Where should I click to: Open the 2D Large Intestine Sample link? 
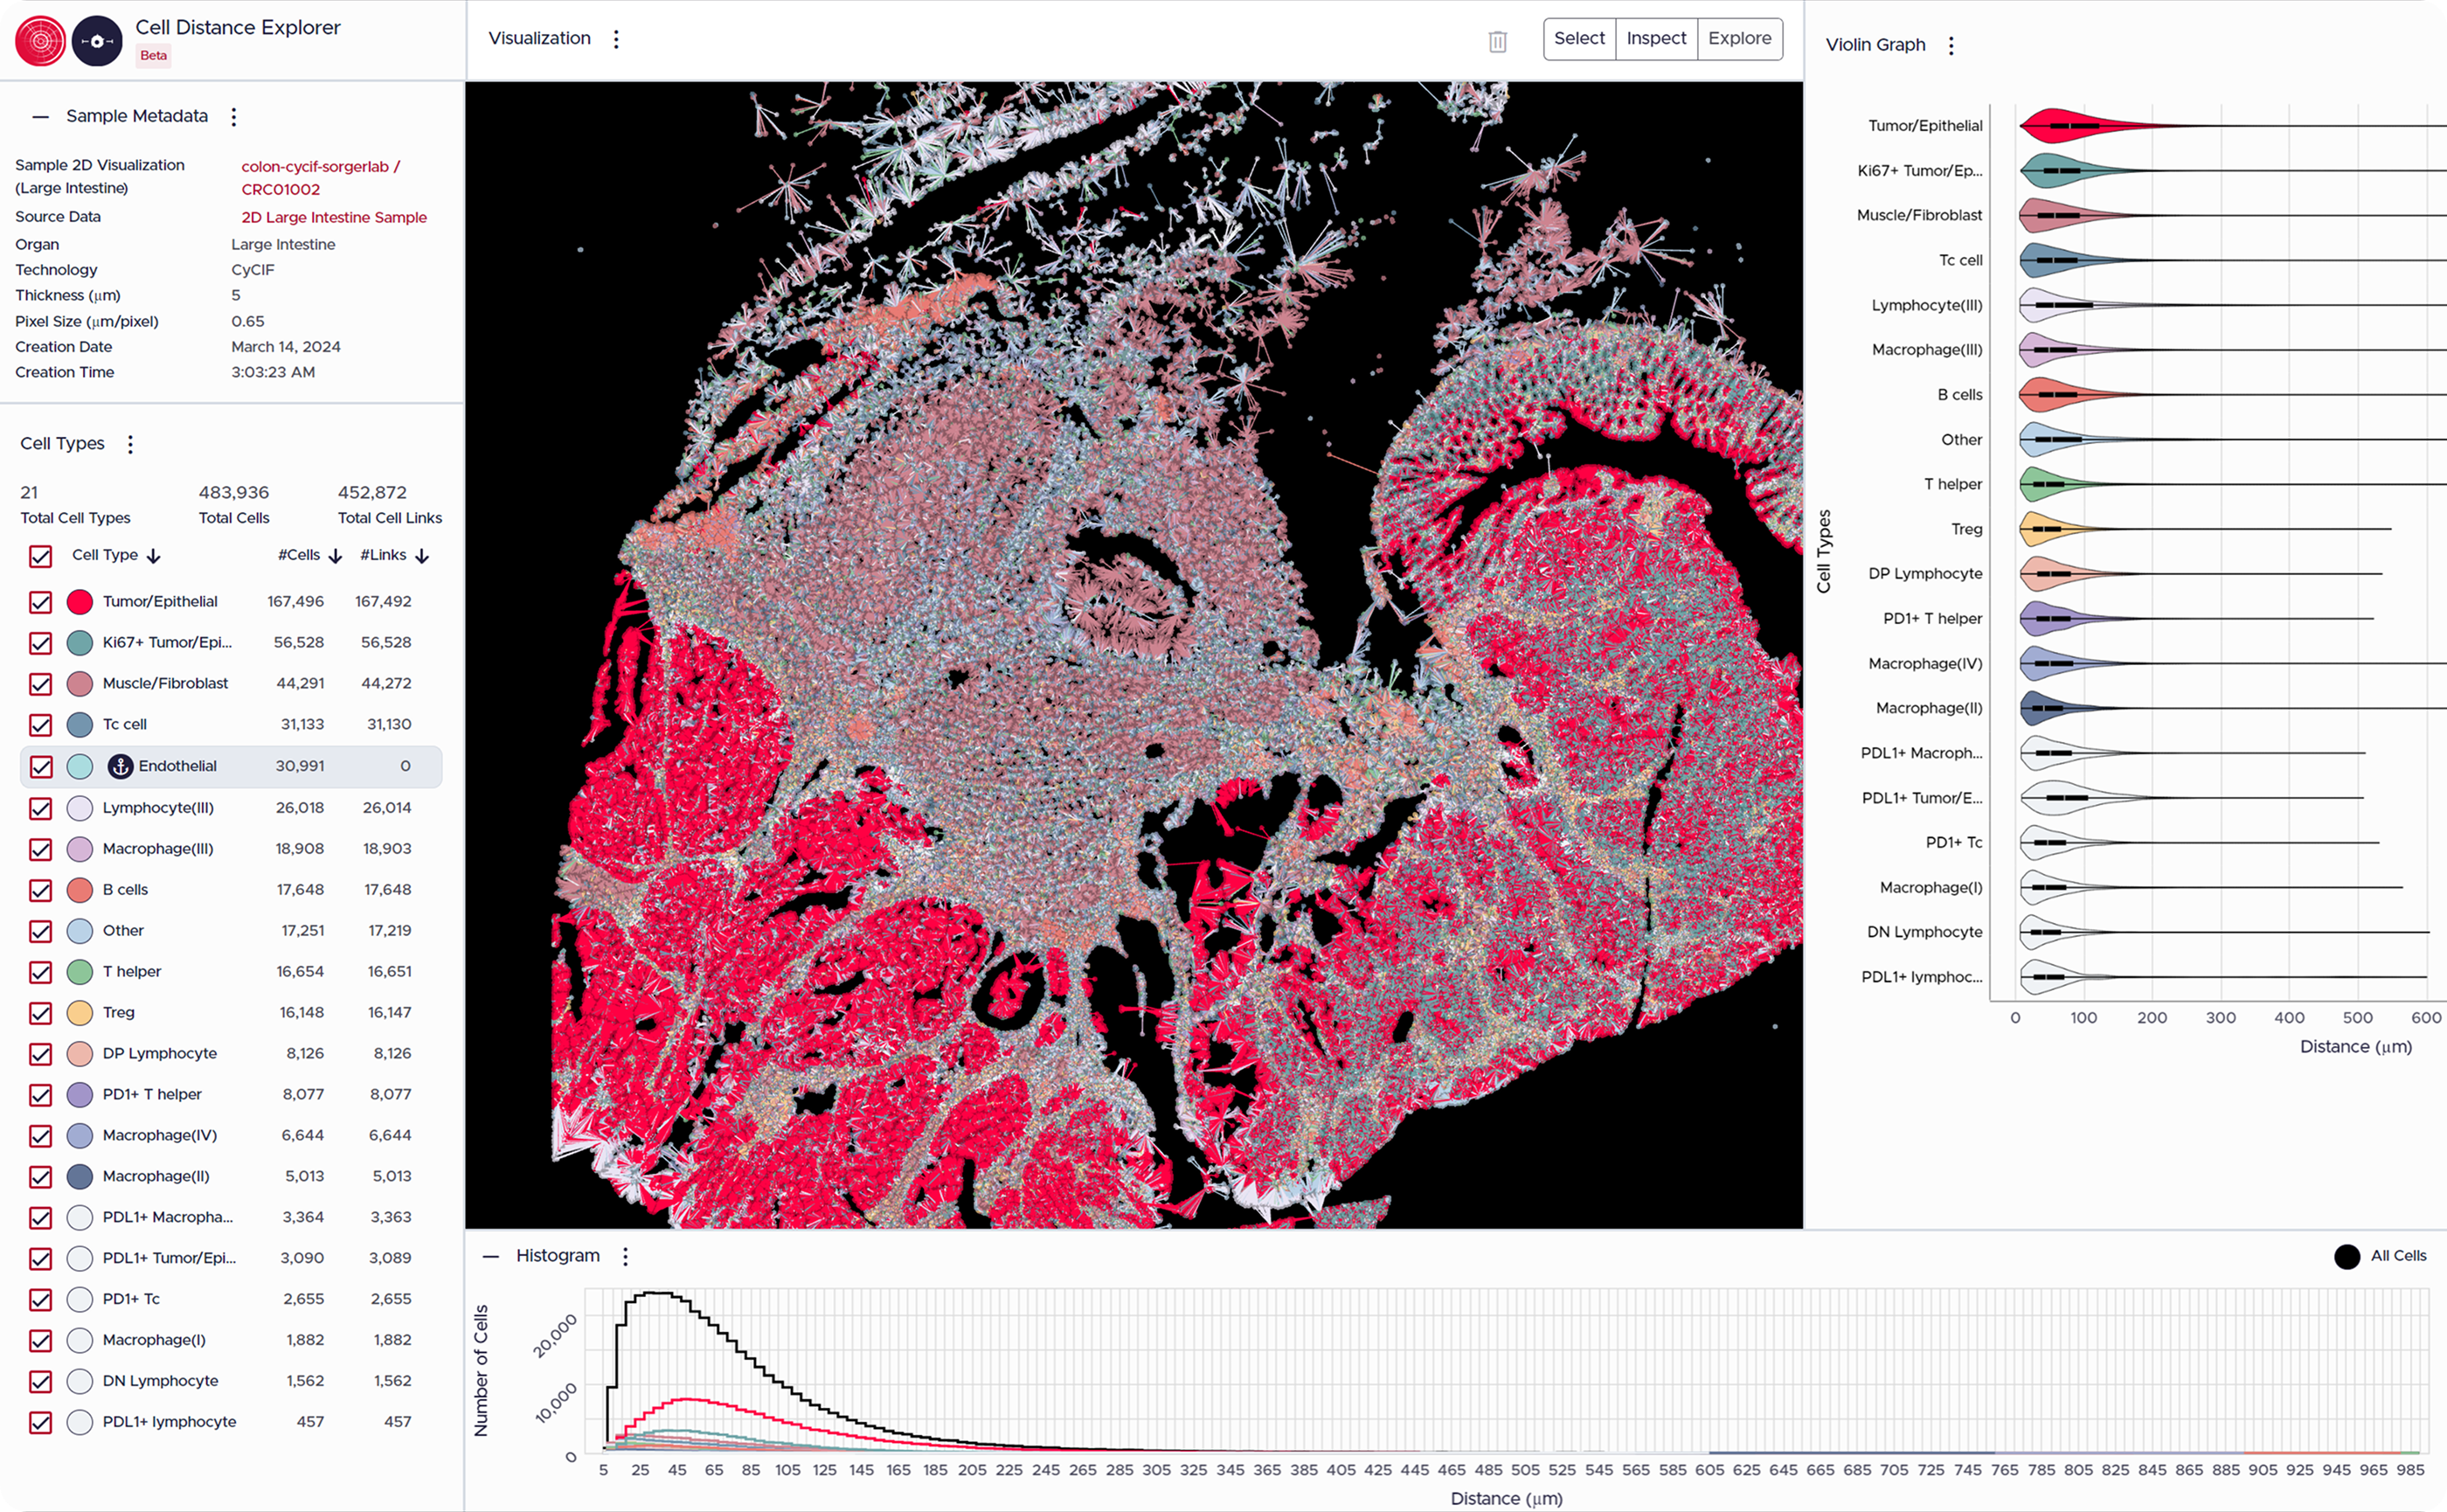tap(333, 217)
